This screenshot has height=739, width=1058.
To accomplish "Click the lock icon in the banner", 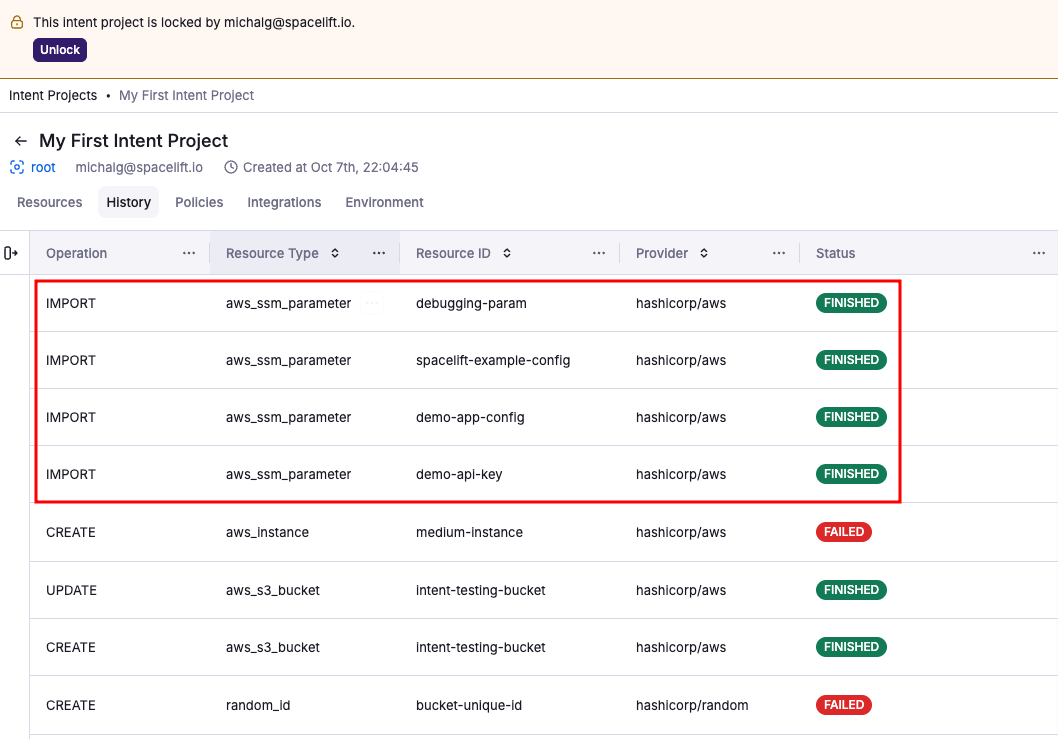I will click(x=17, y=22).
